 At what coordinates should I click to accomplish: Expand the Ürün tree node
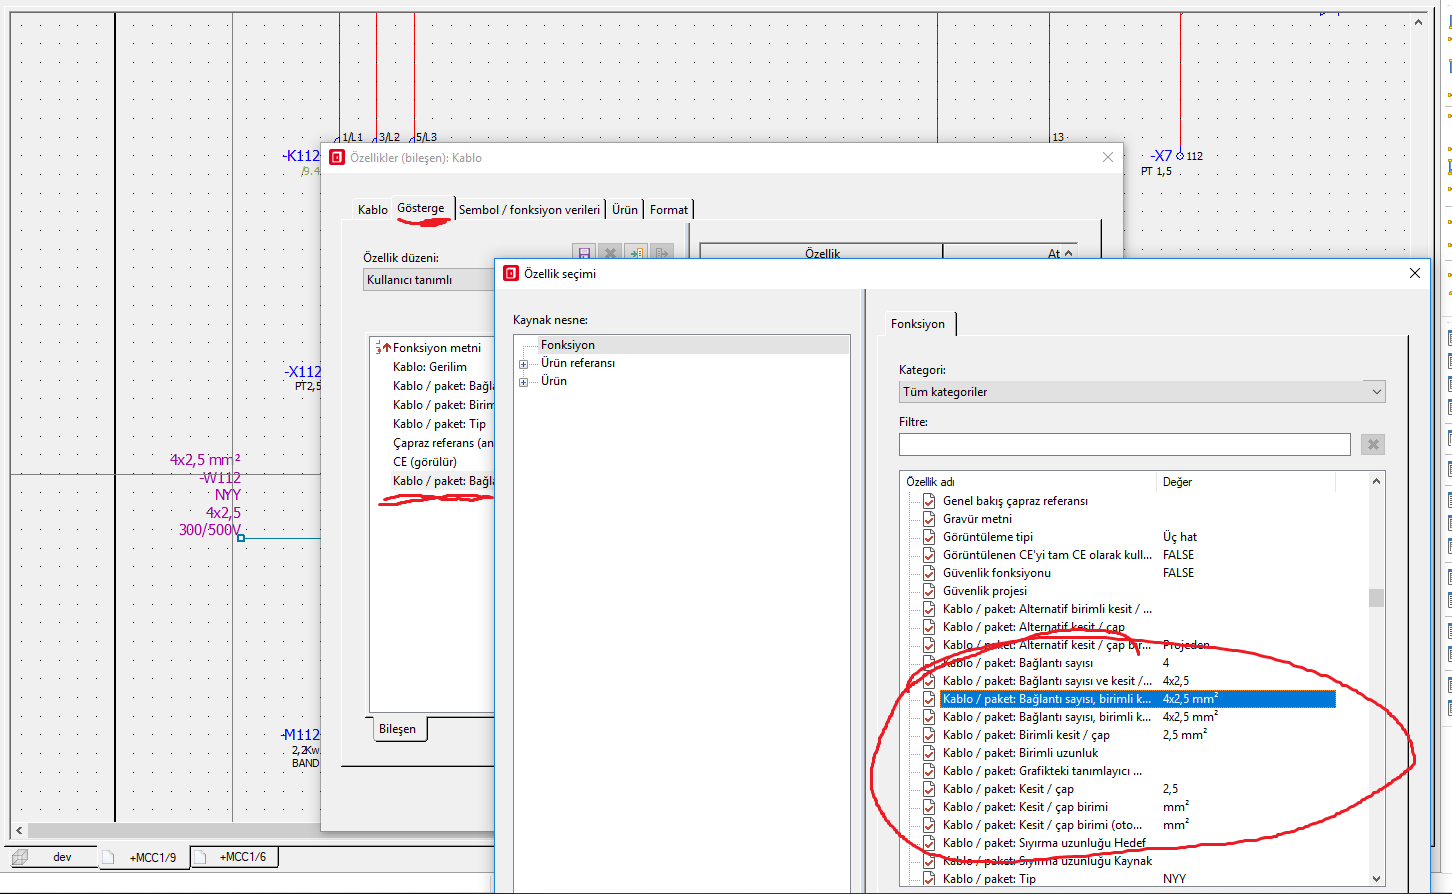point(523,382)
